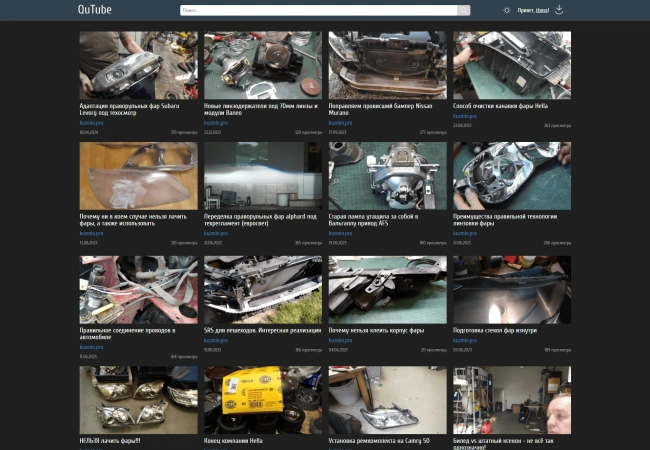Open Nissan Murano bumper video thumbnail

click(x=387, y=65)
